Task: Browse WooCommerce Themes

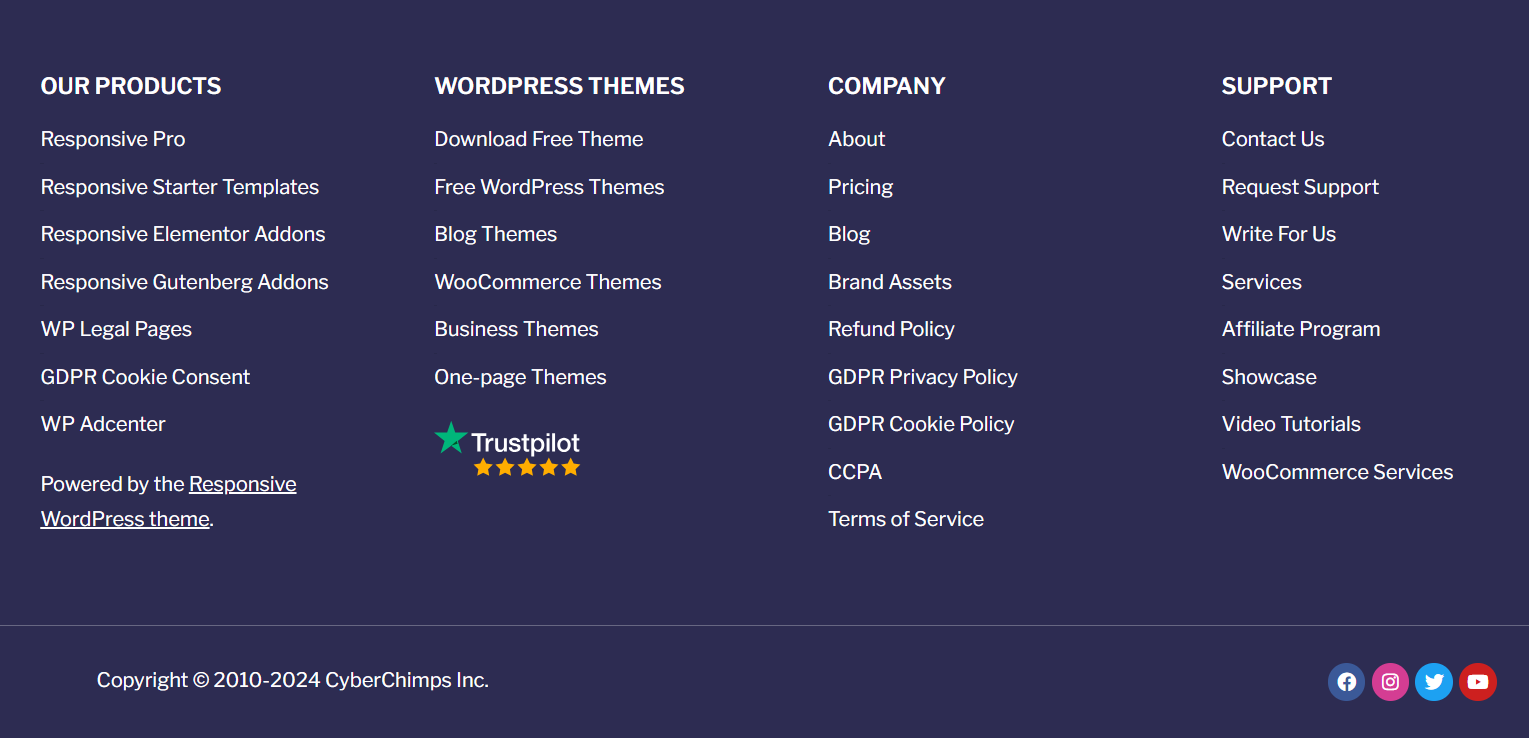Action: coord(548,282)
